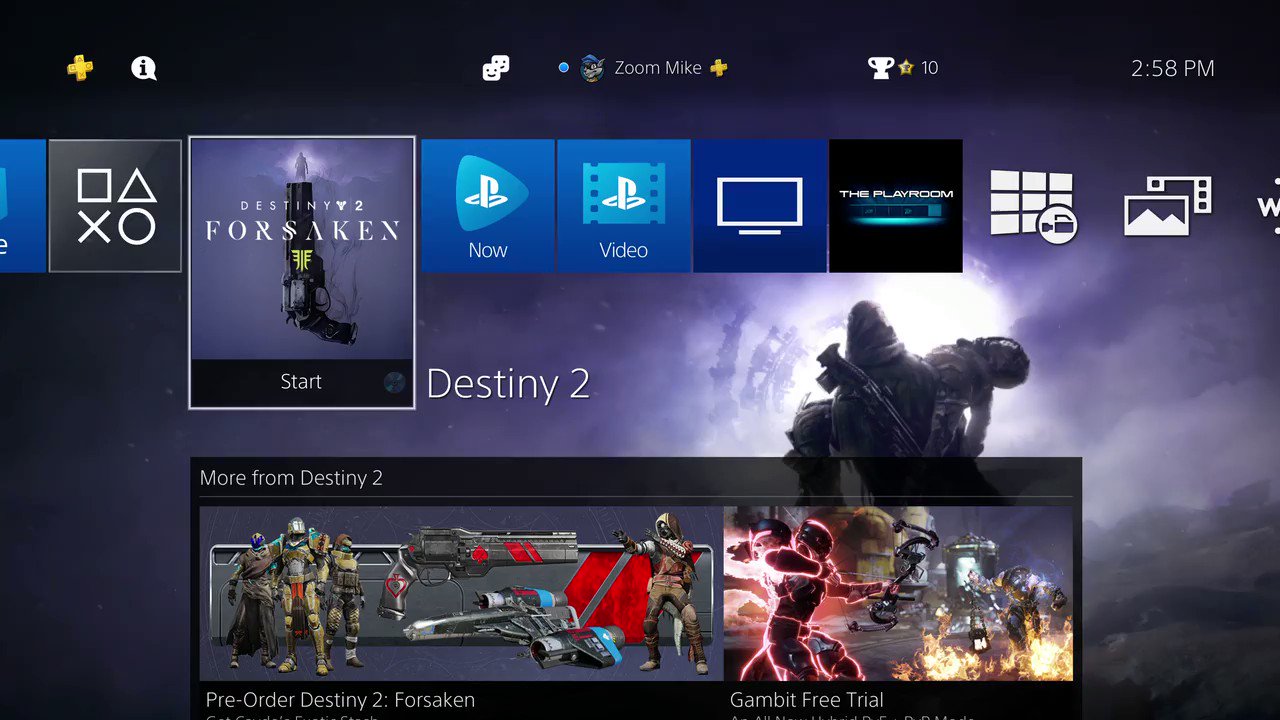Open the Zoom Mike profile
This screenshot has width=1280, height=720.
coord(642,68)
